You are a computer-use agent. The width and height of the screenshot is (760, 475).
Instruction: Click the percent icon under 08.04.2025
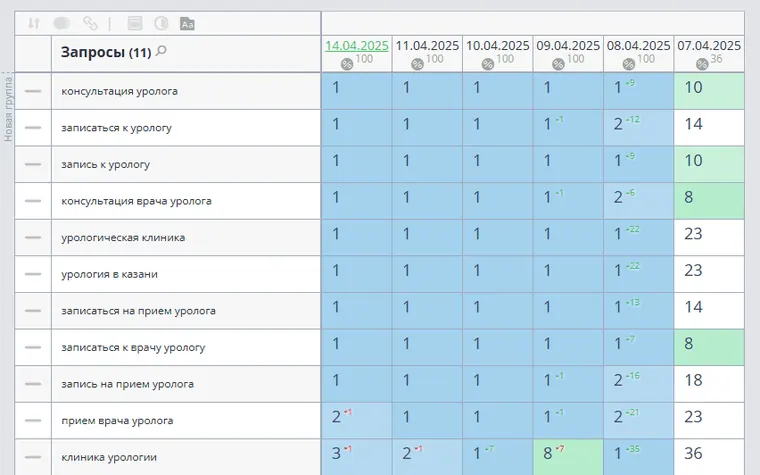(629, 63)
